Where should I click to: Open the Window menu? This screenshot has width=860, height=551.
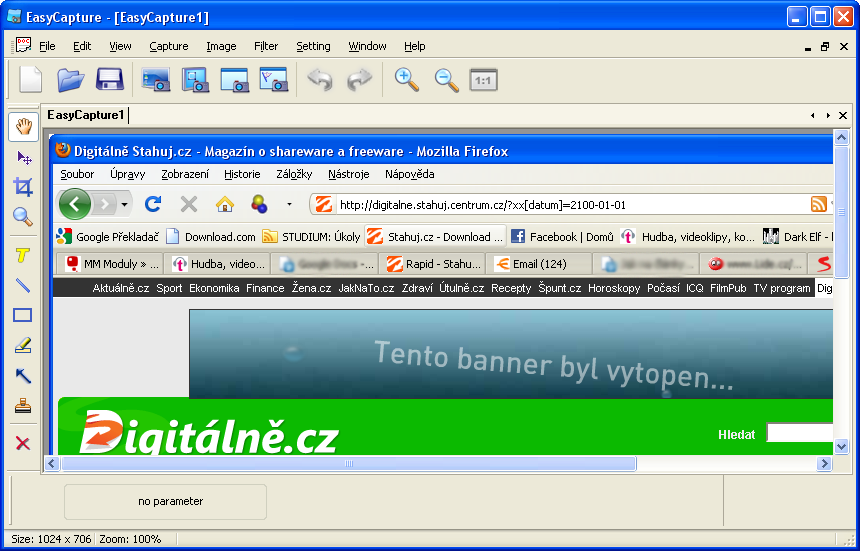(367, 46)
